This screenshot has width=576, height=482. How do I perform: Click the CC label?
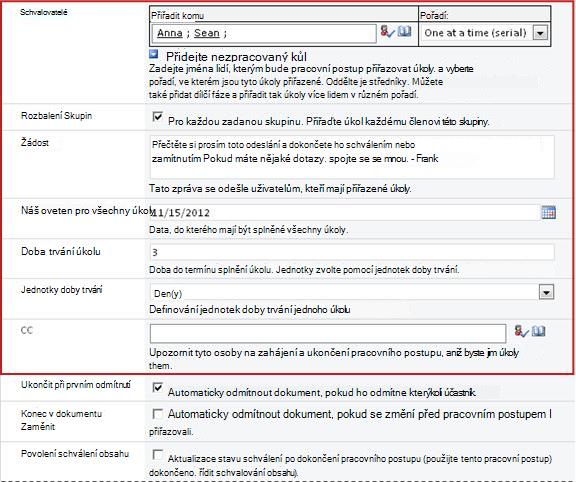click(x=27, y=330)
